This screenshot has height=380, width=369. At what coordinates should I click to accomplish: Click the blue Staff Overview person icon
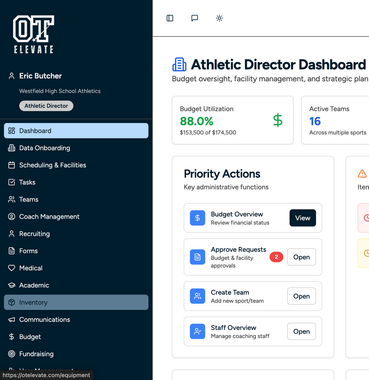(197, 331)
